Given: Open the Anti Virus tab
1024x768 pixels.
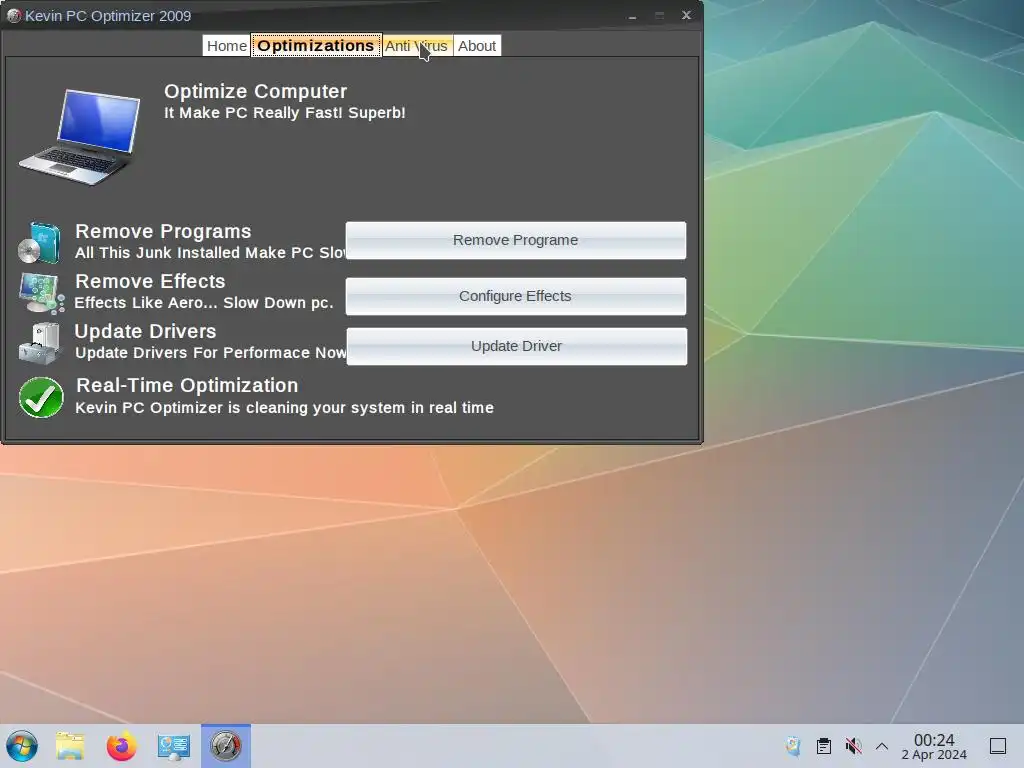Looking at the screenshot, I should 417,46.
